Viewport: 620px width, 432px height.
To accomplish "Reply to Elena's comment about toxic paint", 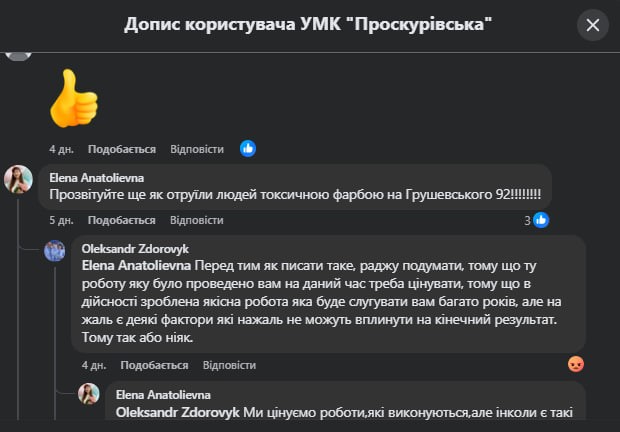I will click(197, 220).
